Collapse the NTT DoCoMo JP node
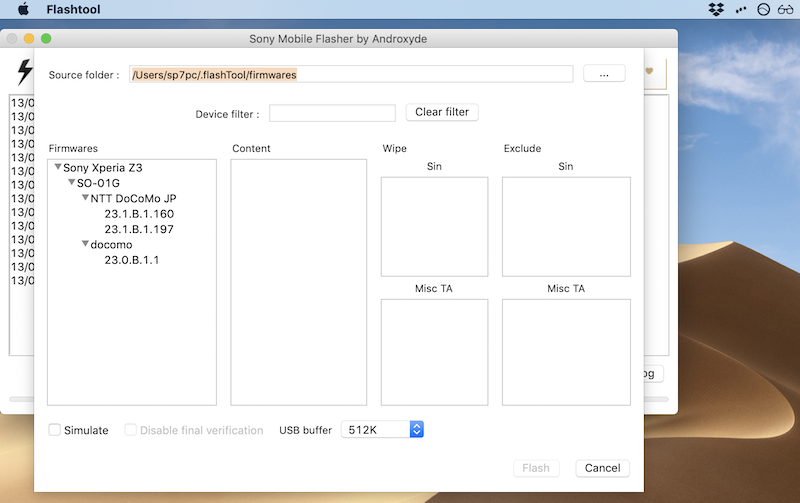800x503 pixels. 85,198
